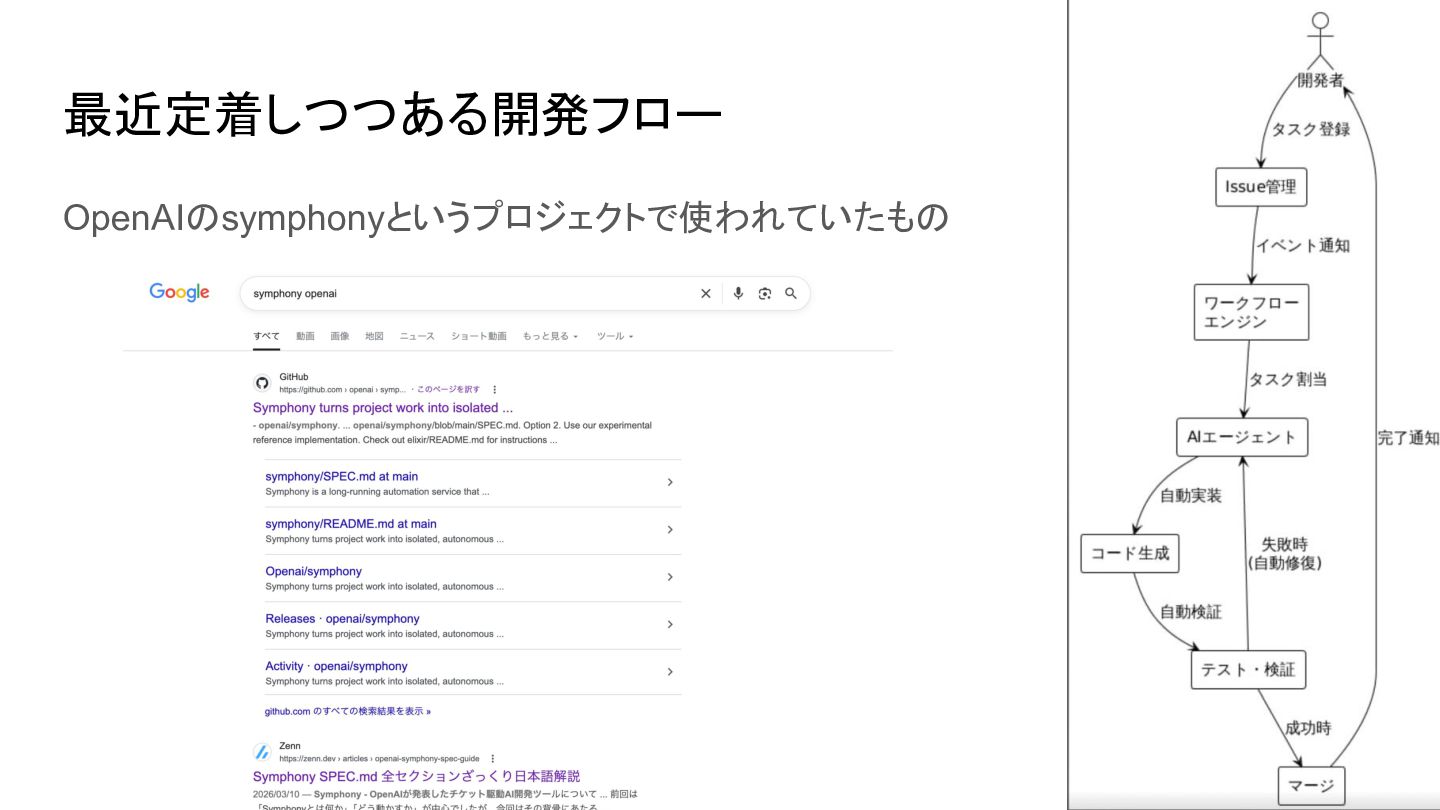The width and height of the screenshot is (1440, 810).
Task: Click the 'マージ' diagram box
Action: (1312, 785)
